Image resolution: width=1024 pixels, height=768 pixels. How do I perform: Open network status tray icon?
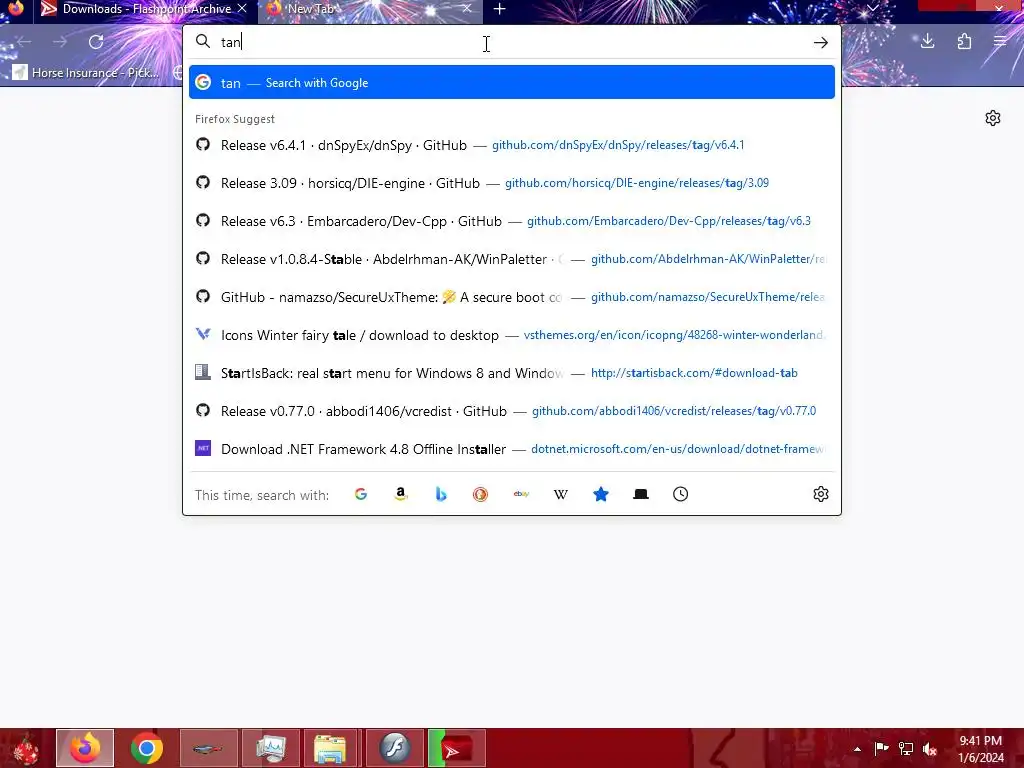[x=906, y=748]
